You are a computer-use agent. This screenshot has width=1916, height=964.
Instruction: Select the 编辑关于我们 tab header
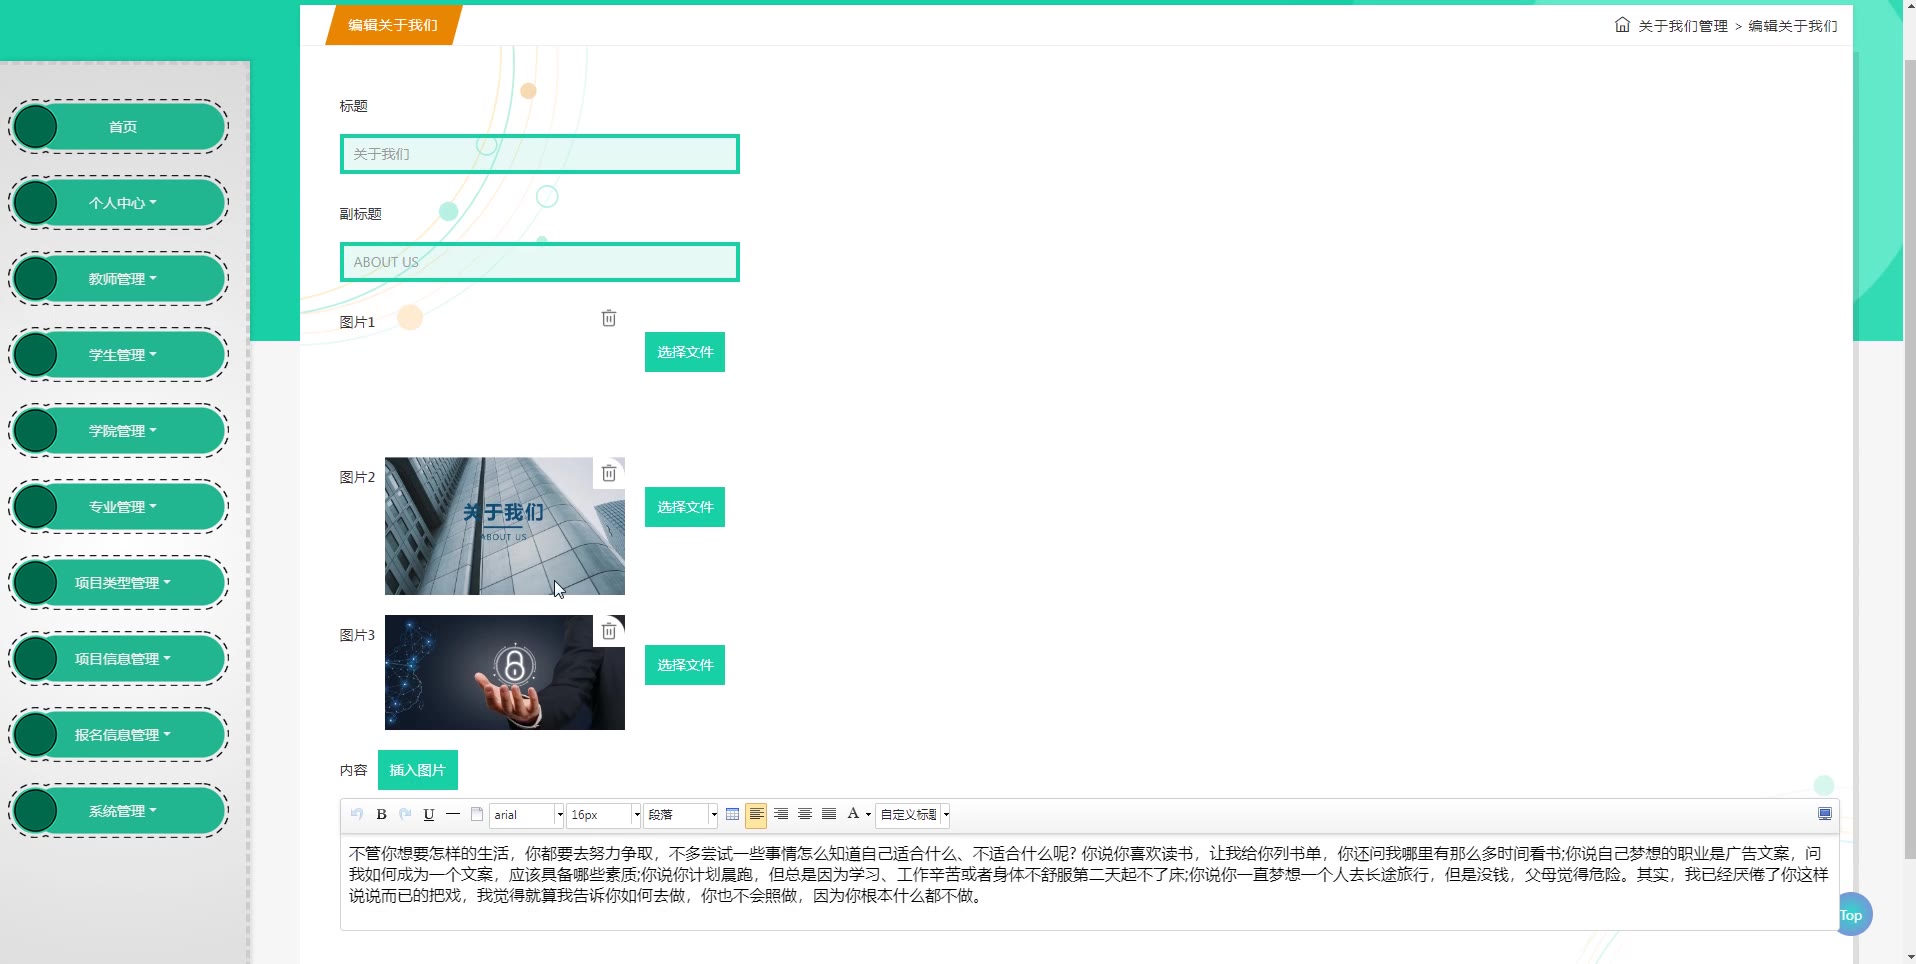click(393, 25)
